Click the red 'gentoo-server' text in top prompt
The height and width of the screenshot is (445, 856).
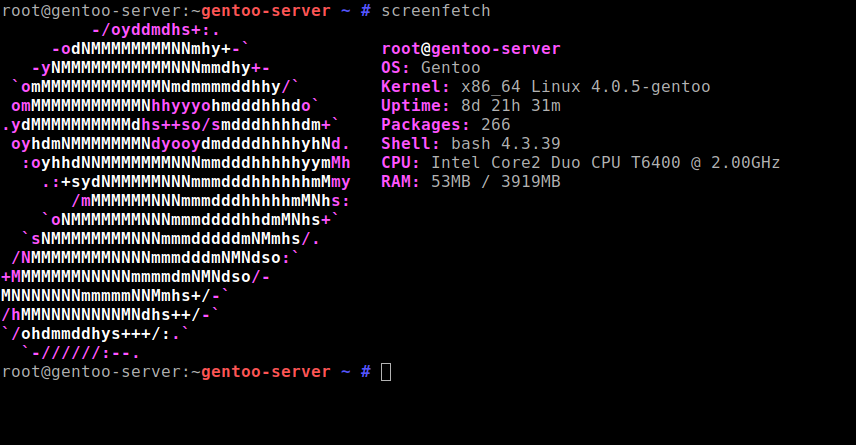(x=266, y=11)
